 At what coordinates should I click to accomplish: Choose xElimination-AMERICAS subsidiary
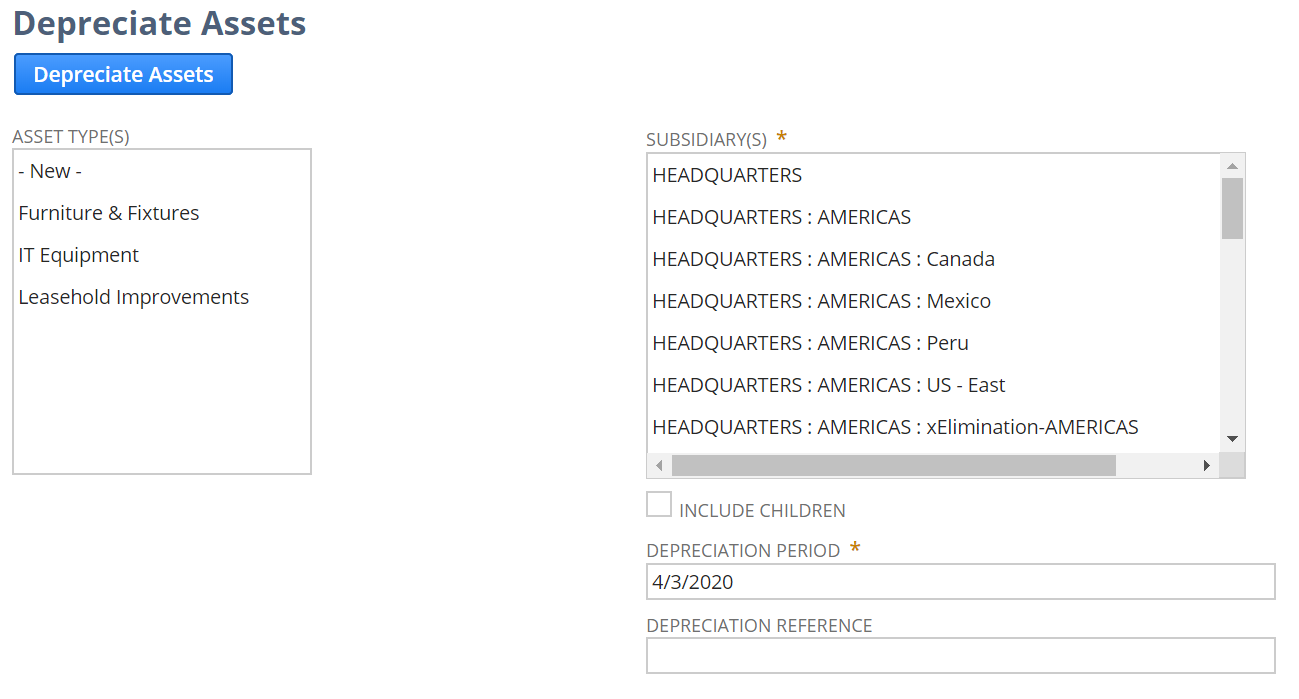[x=934, y=427]
